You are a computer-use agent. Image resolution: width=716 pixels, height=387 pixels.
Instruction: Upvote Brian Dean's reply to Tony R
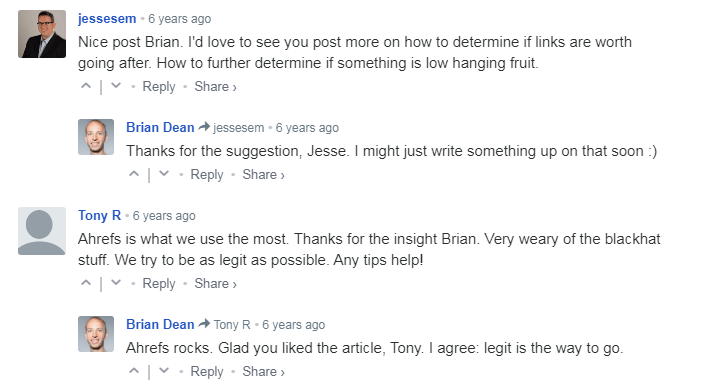coord(134,371)
